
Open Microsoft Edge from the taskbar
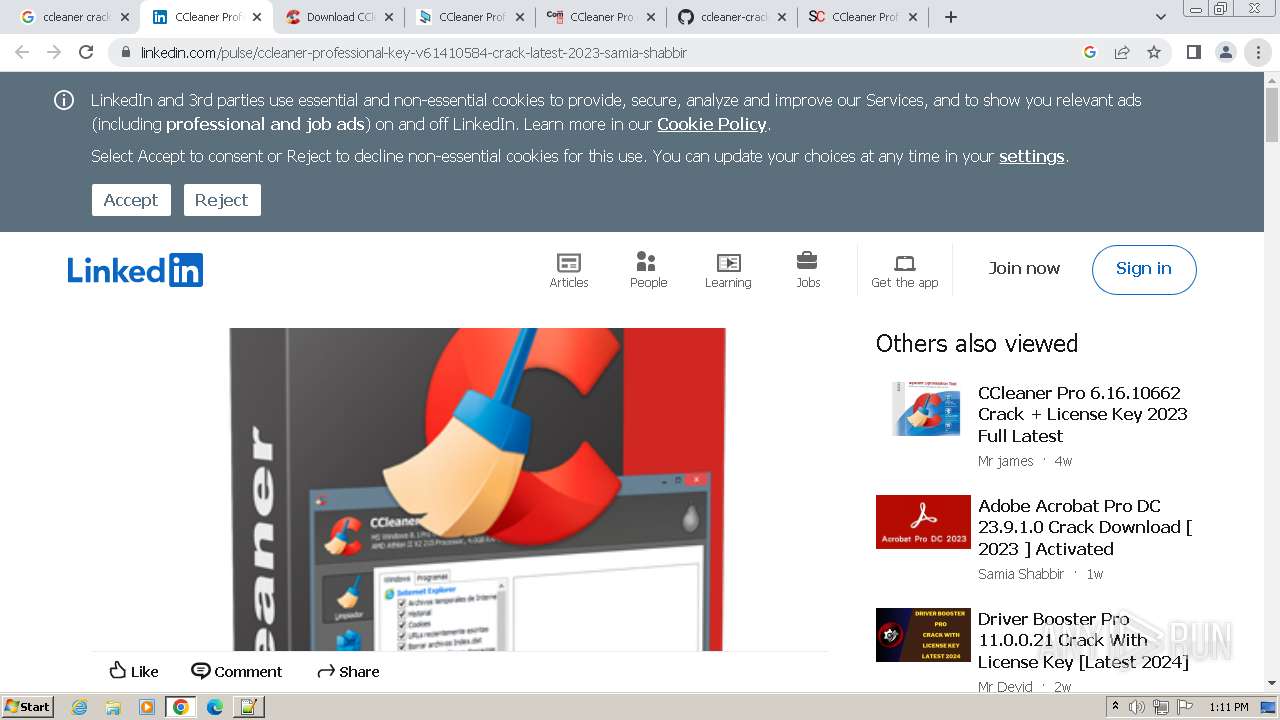[214, 707]
